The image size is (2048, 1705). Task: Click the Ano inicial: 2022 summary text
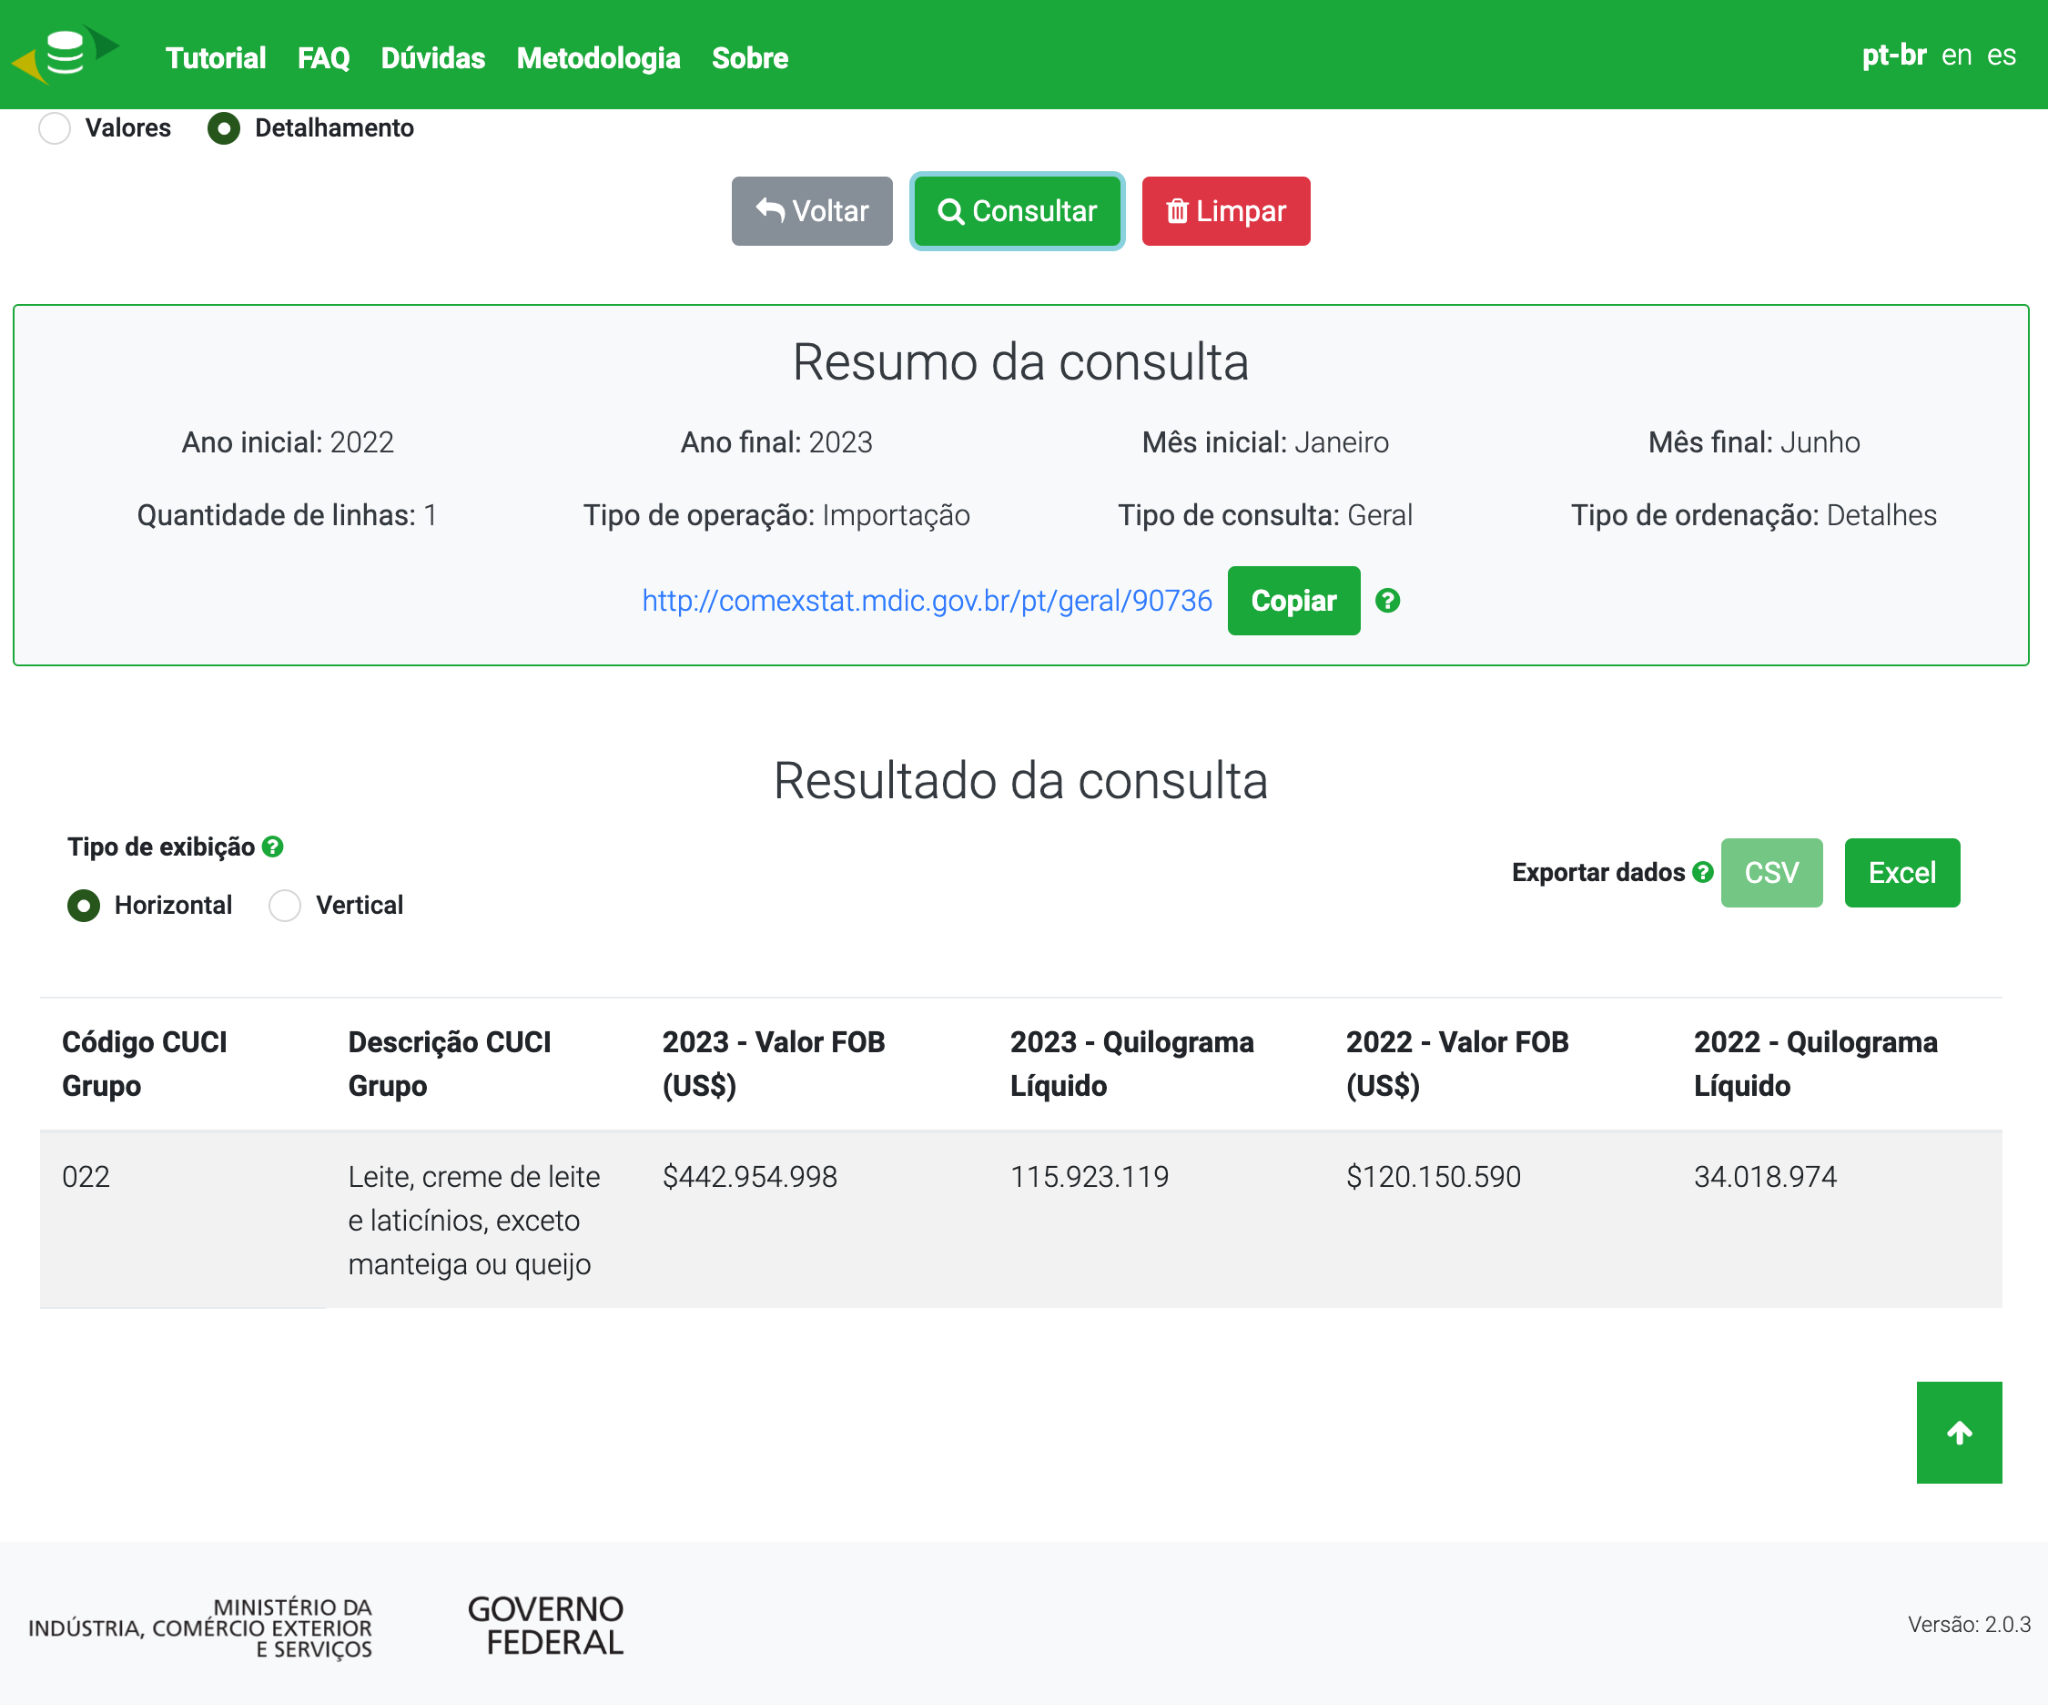tap(288, 443)
